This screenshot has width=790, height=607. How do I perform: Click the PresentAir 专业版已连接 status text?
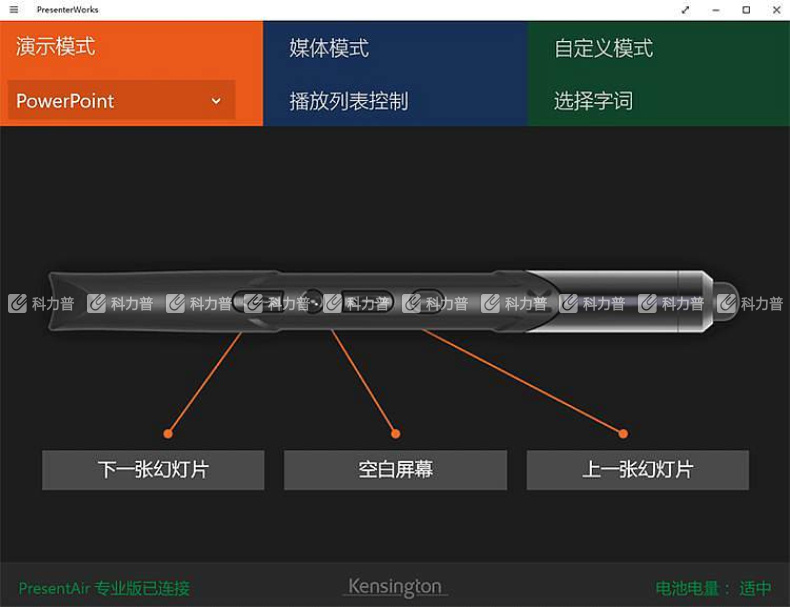tap(104, 588)
